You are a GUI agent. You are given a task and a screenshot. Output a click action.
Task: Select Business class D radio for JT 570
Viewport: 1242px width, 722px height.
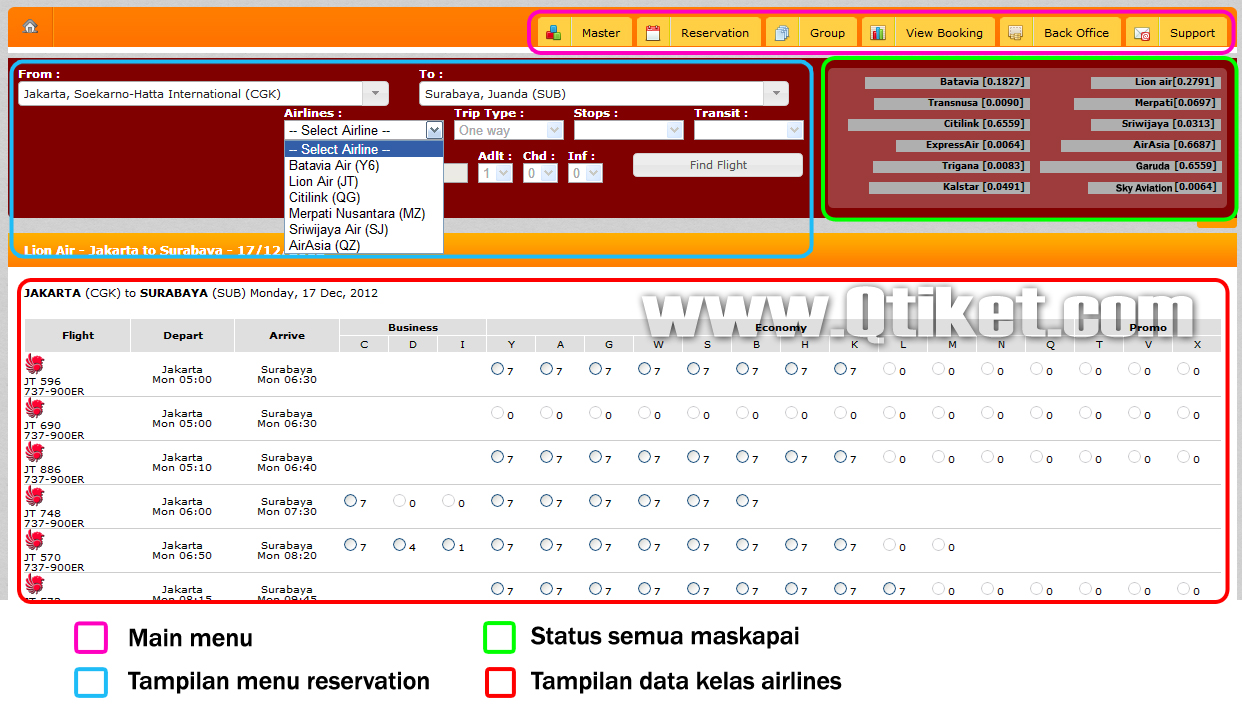click(399, 545)
